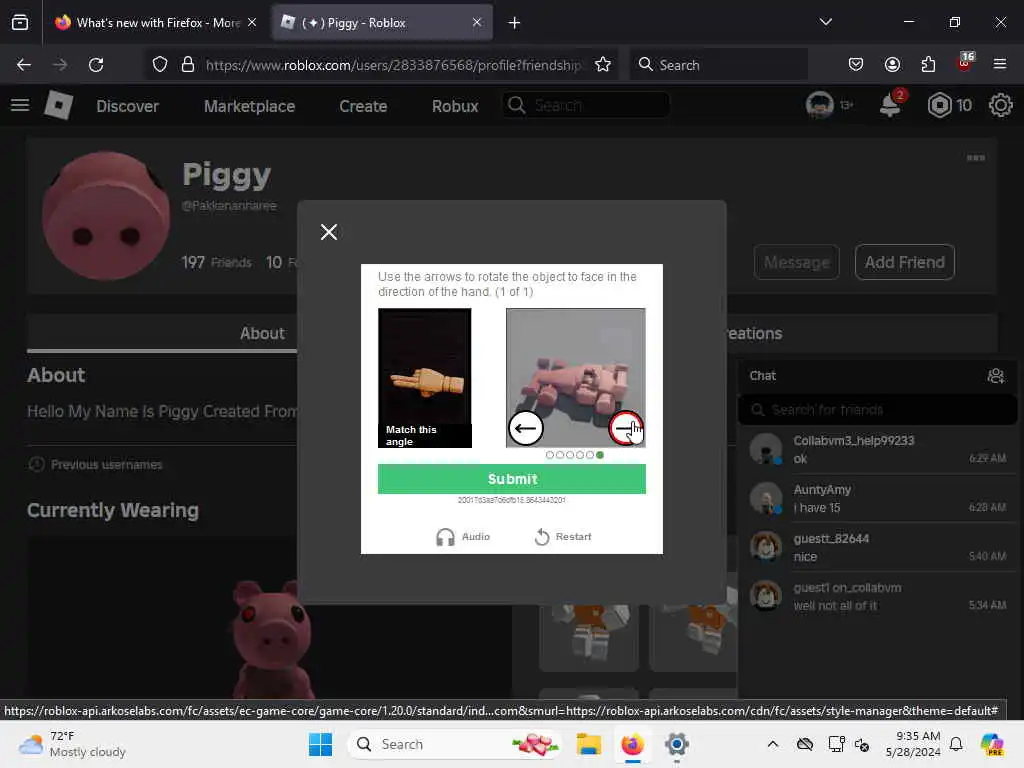Go back in Firefox
This screenshot has height=768, width=1024.
[x=24, y=65]
